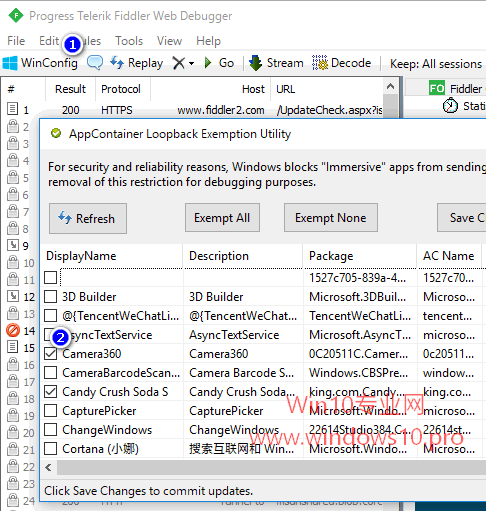The height and width of the screenshot is (511, 486).
Task: Select session 17 lock icon
Action: point(13,381)
